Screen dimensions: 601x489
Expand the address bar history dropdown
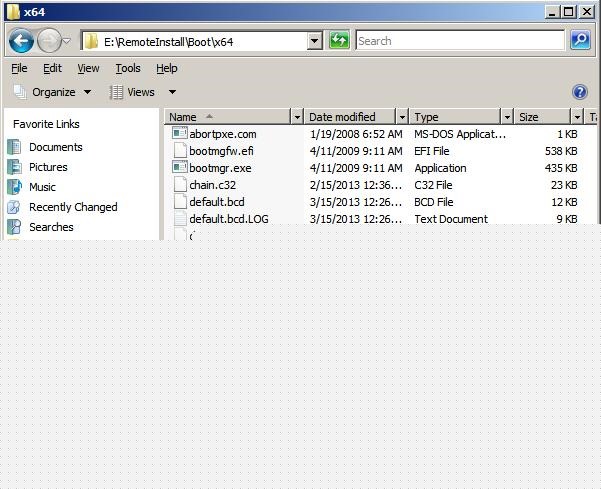pyautogui.click(x=314, y=41)
